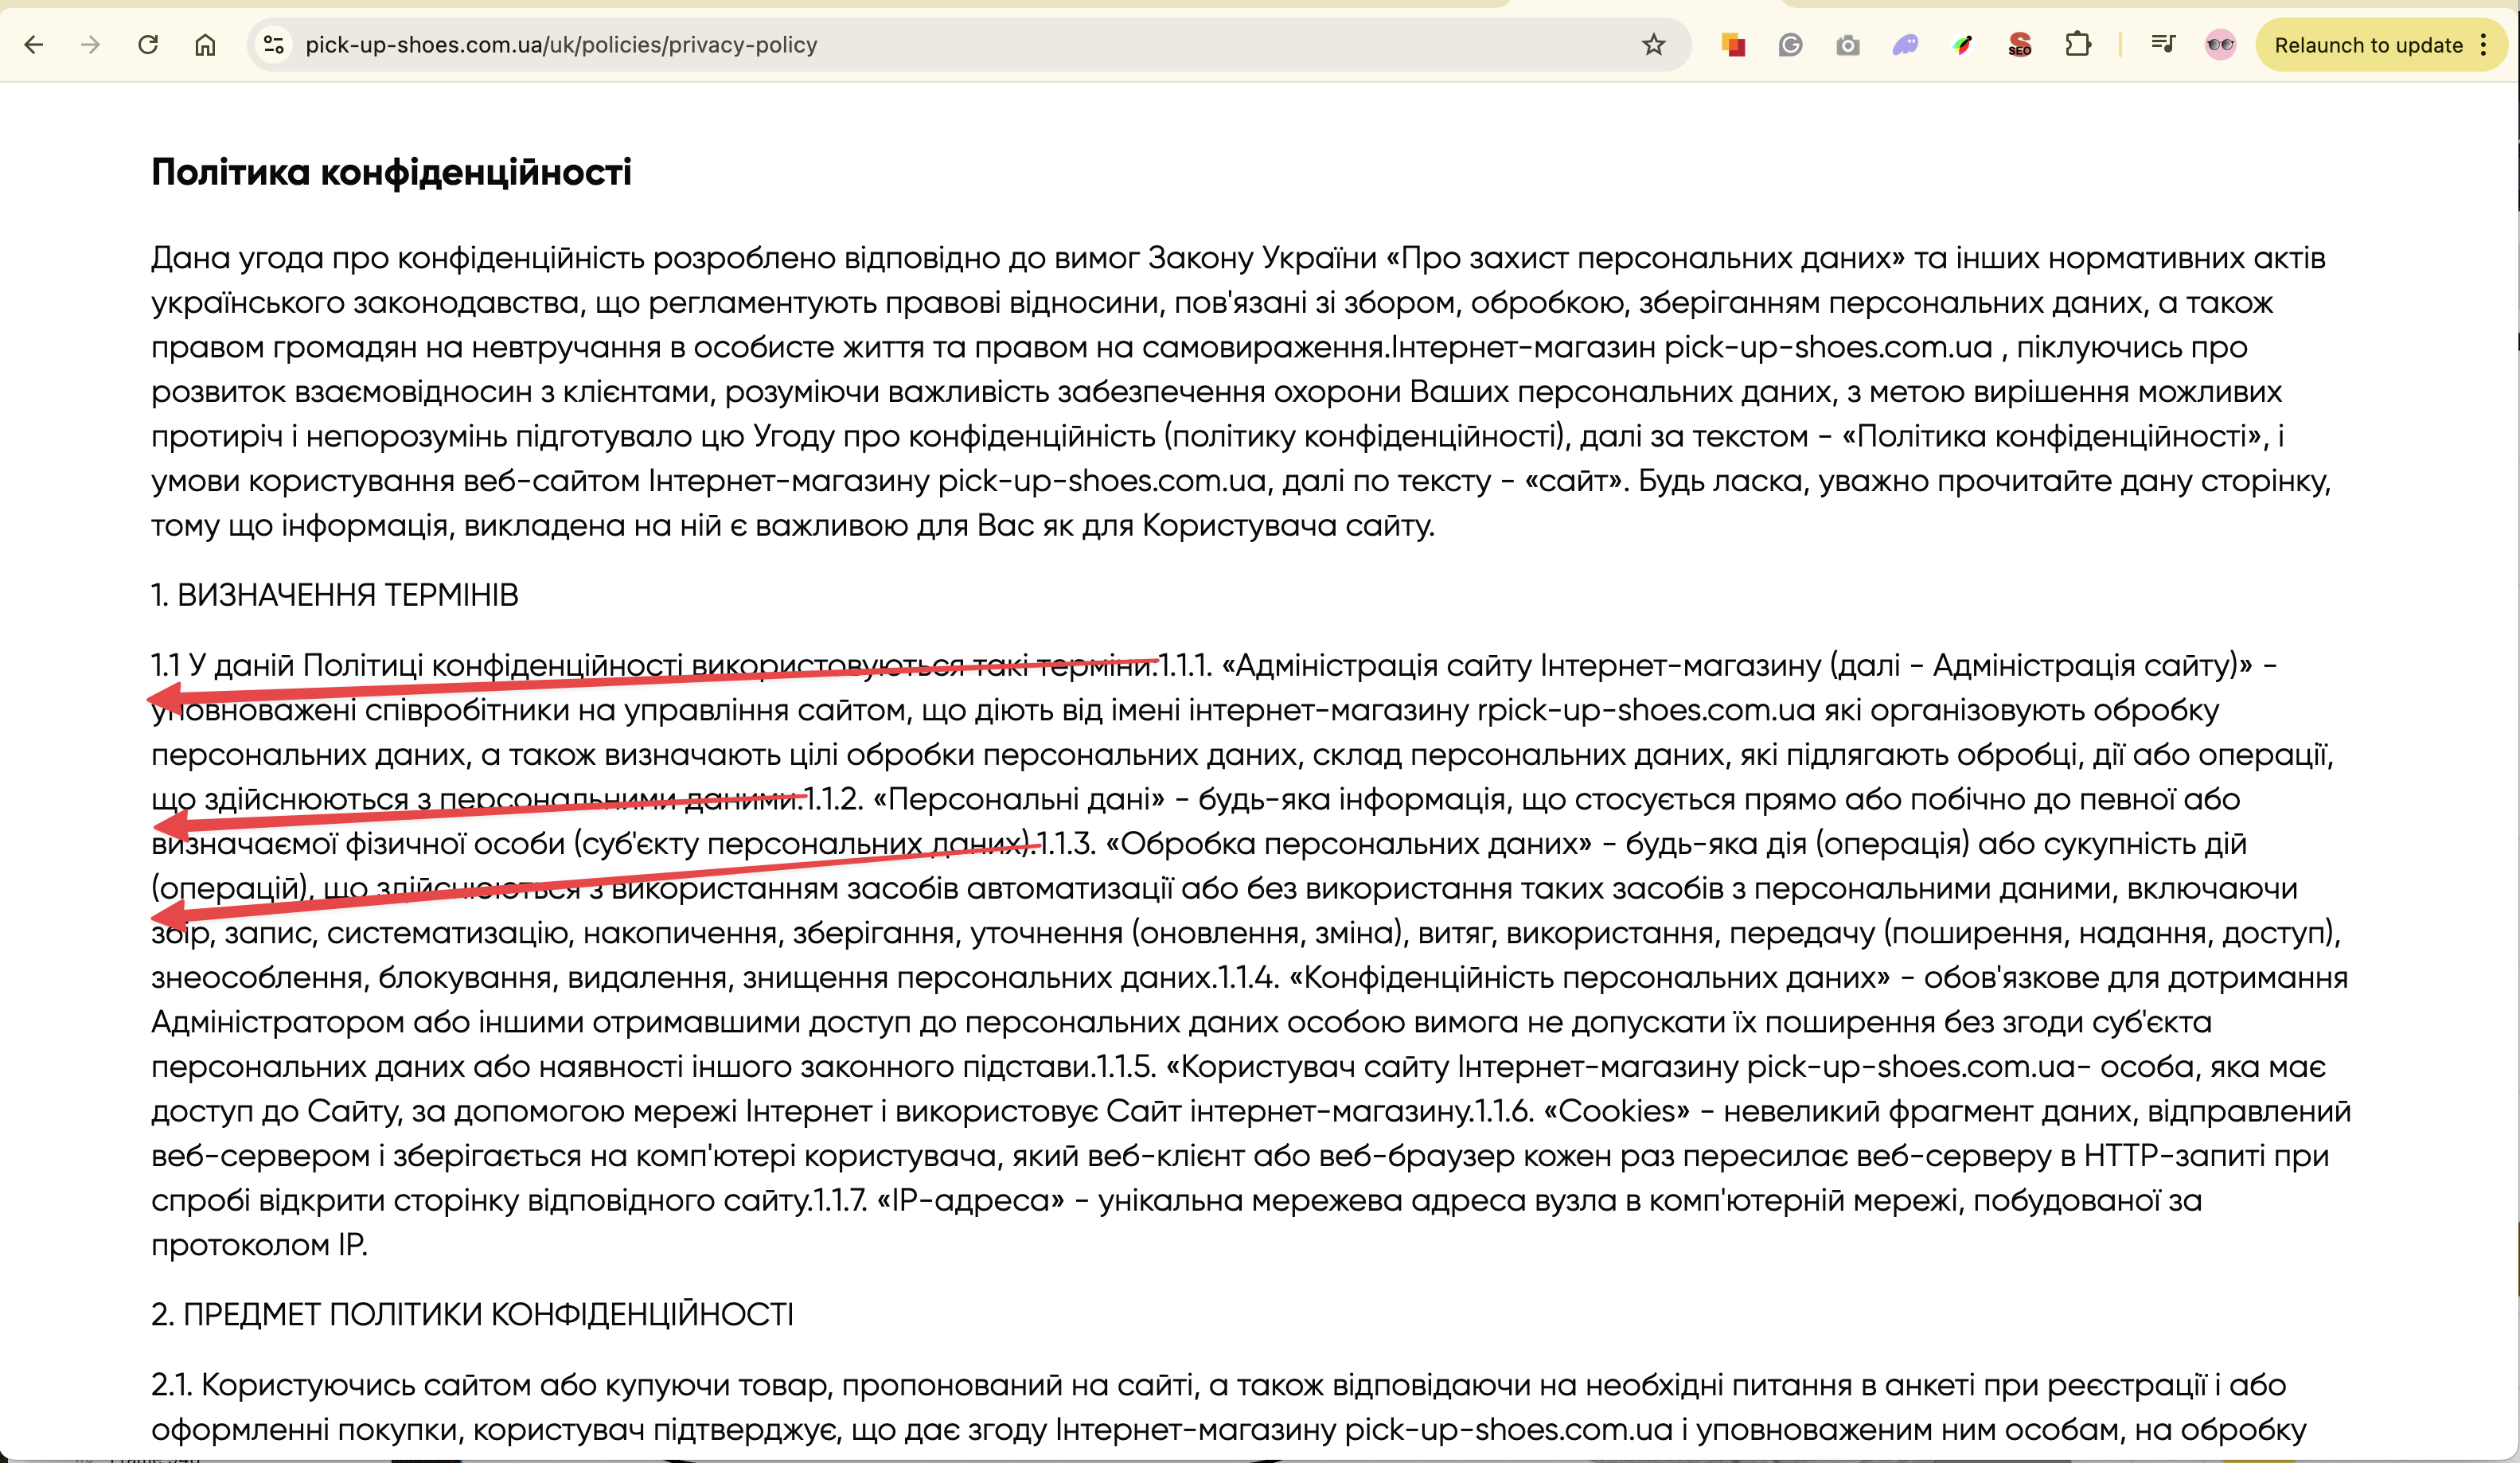The image size is (2520, 1463).
Task: Open the colorful feather extension icon
Action: 1962,45
